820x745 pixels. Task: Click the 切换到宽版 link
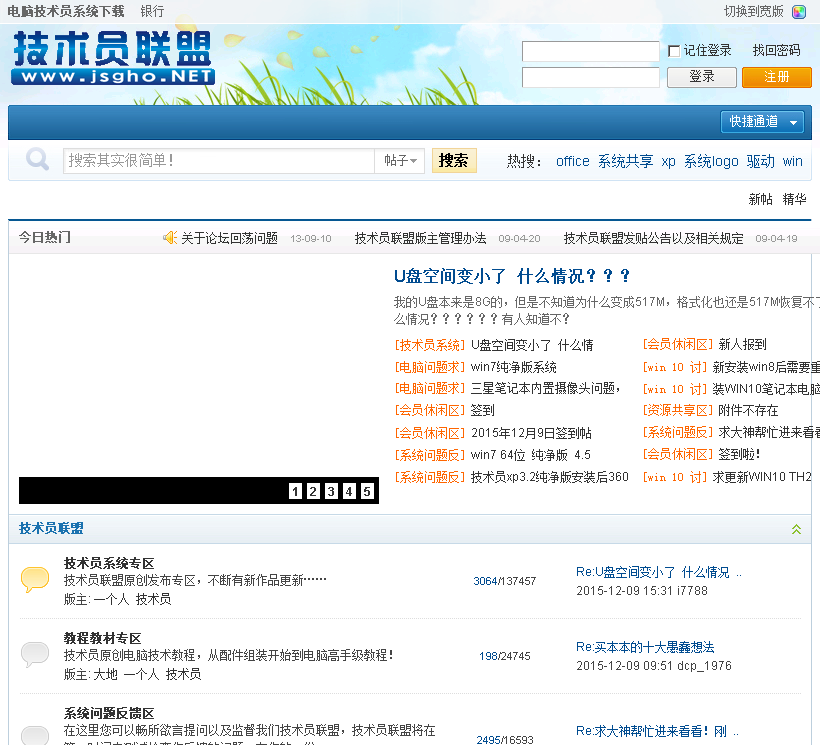pos(754,12)
